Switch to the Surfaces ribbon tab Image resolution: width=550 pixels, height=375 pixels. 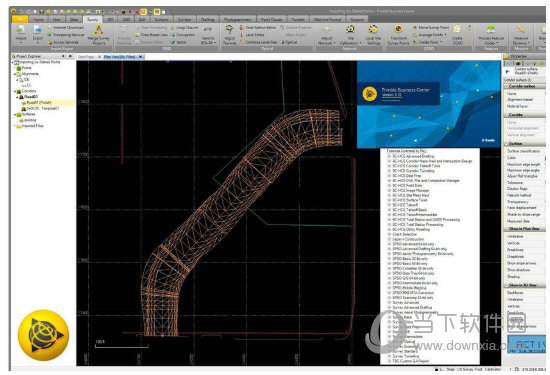[x=161, y=19]
